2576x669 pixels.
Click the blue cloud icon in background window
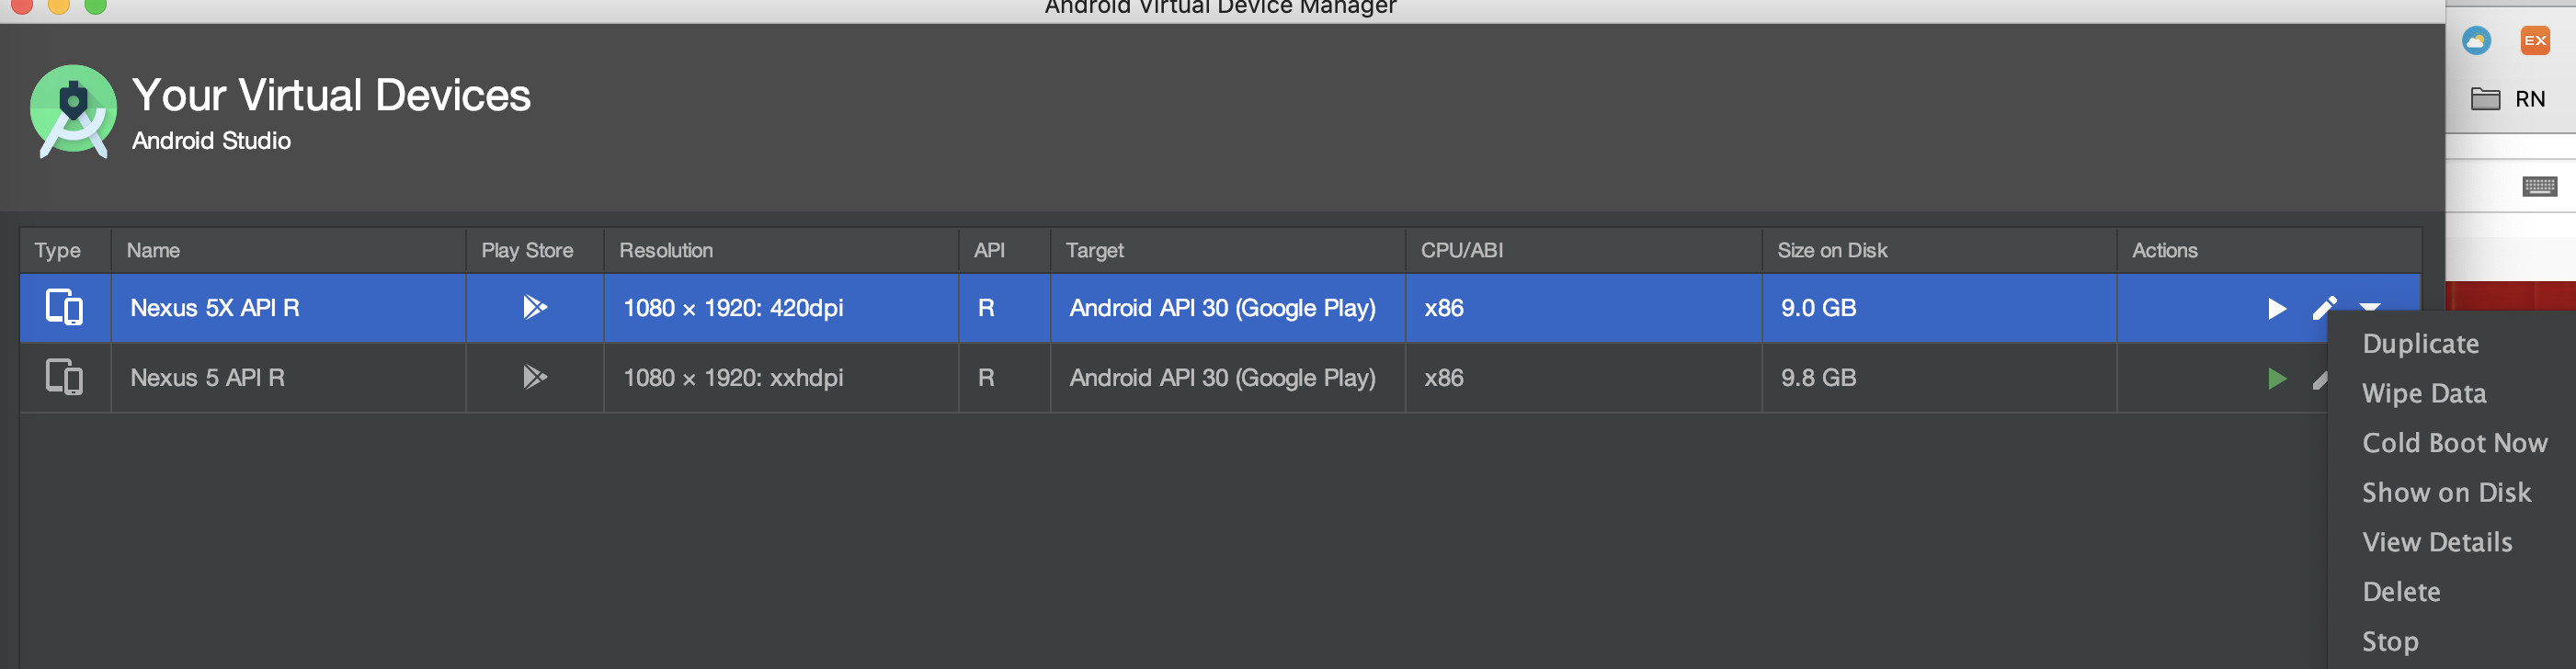coord(2476,41)
